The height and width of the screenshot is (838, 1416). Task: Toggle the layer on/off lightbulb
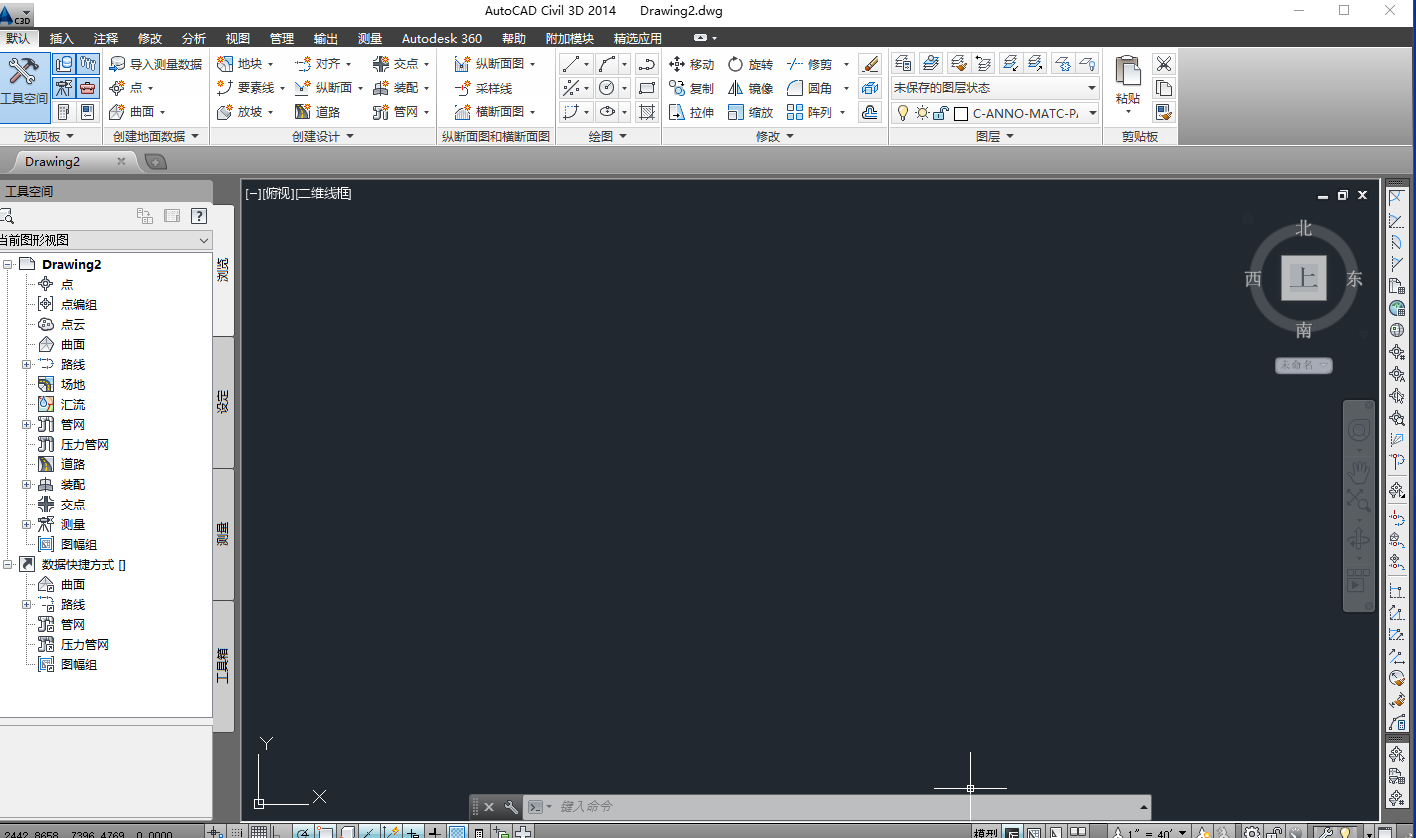tap(903, 113)
